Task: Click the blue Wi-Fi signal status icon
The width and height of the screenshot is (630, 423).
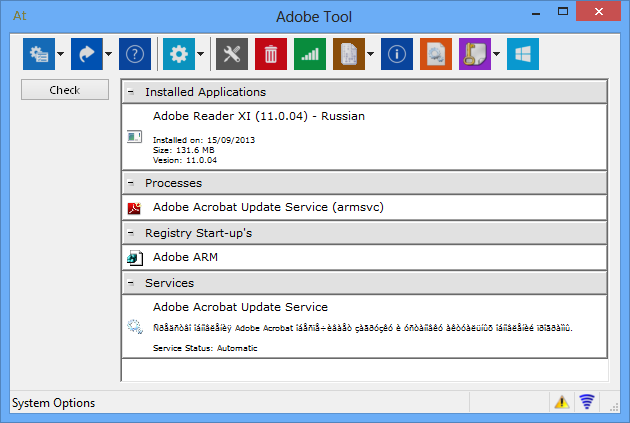Action: pos(587,402)
